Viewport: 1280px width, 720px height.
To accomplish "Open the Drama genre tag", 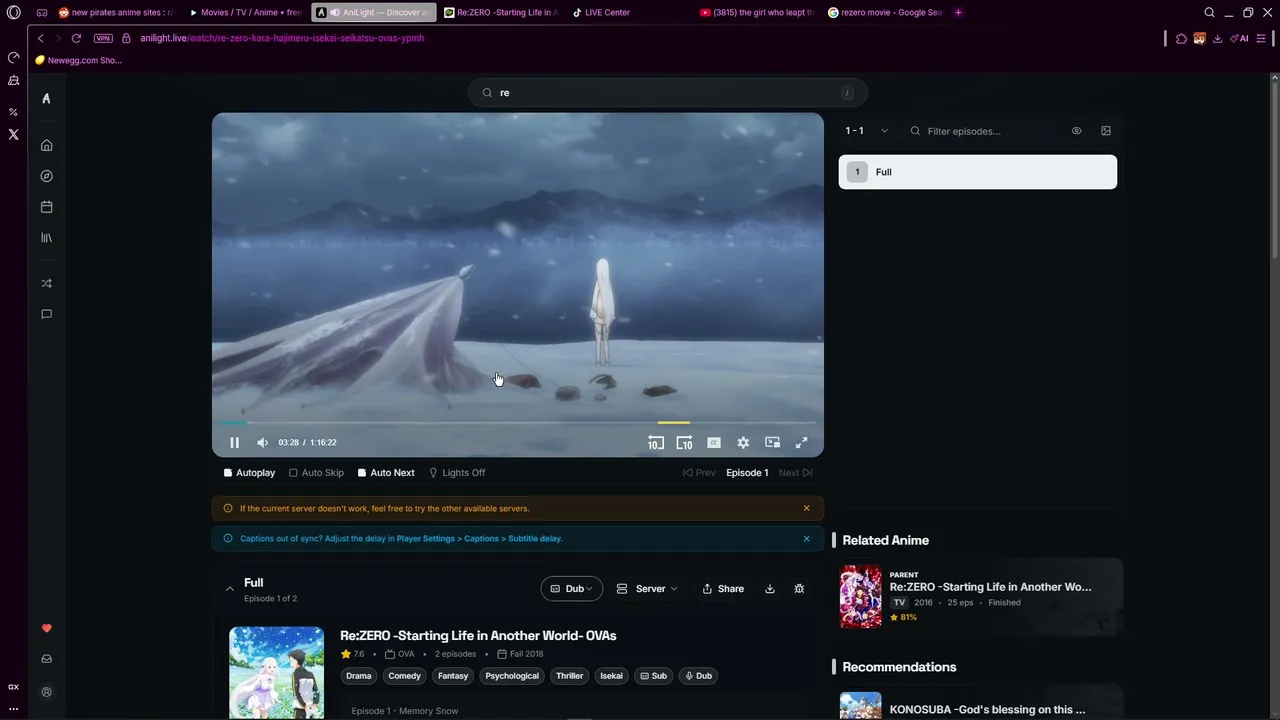I will click(359, 676).
